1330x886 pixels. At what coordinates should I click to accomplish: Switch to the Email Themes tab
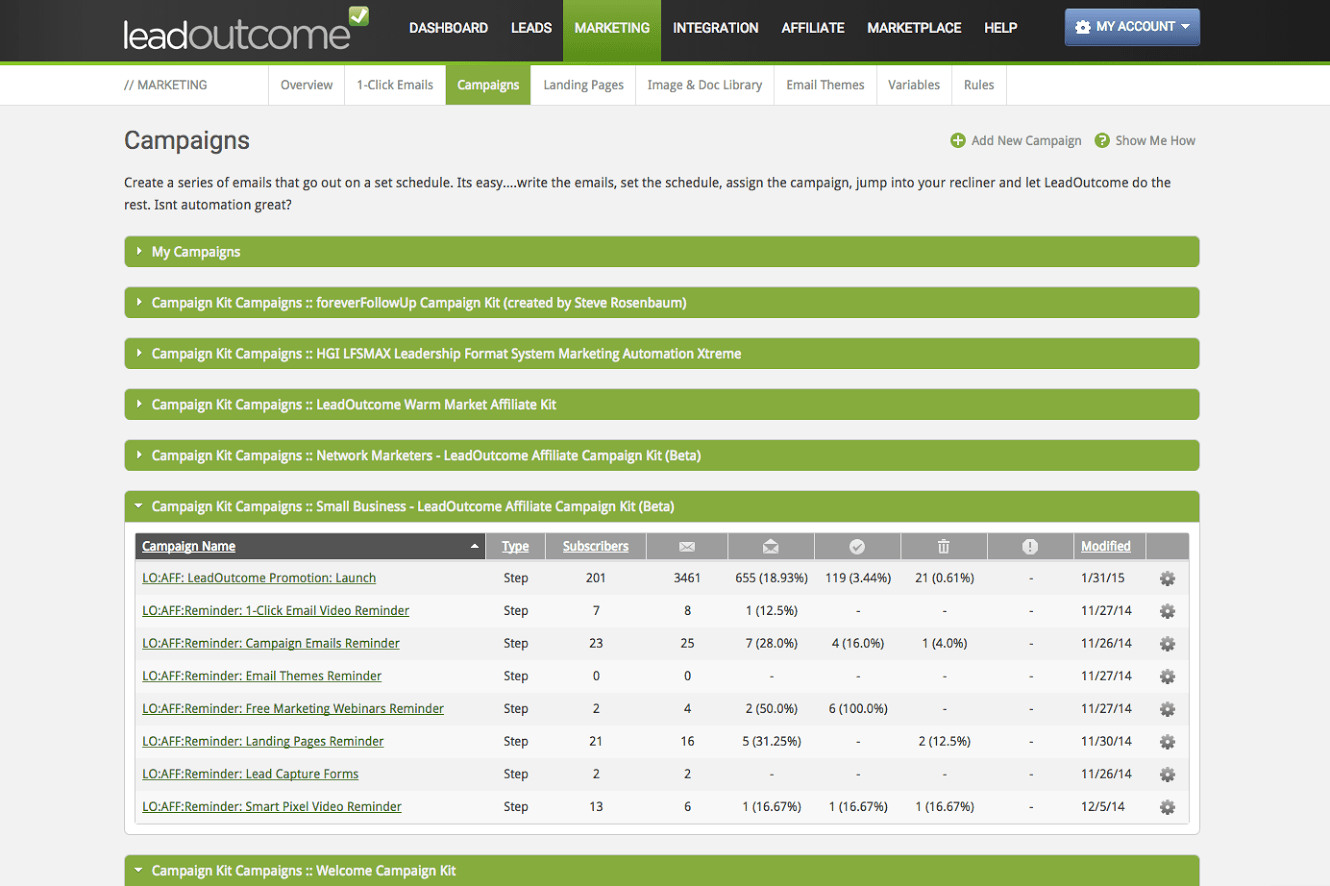click(x=825, y=85)
